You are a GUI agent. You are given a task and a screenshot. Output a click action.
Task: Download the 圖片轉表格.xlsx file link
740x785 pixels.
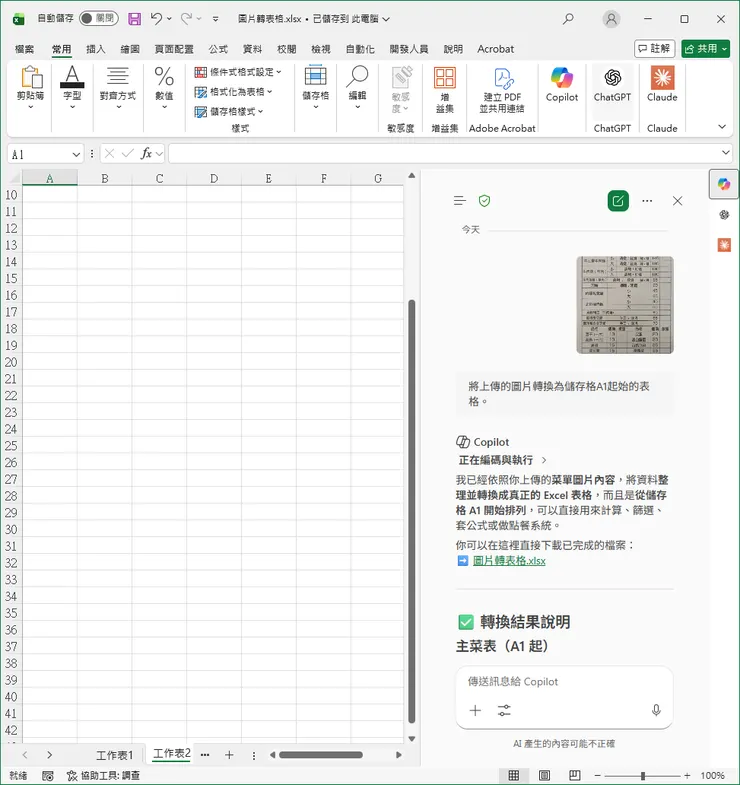pos(509,561)
